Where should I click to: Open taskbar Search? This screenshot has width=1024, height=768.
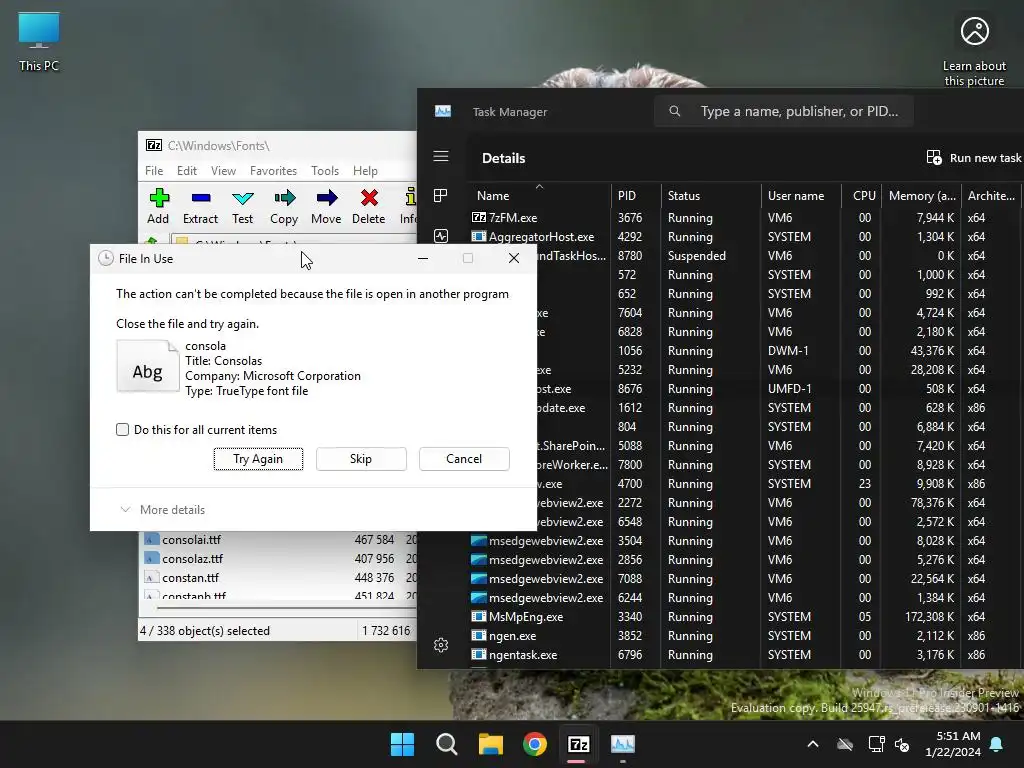(447, 744)
